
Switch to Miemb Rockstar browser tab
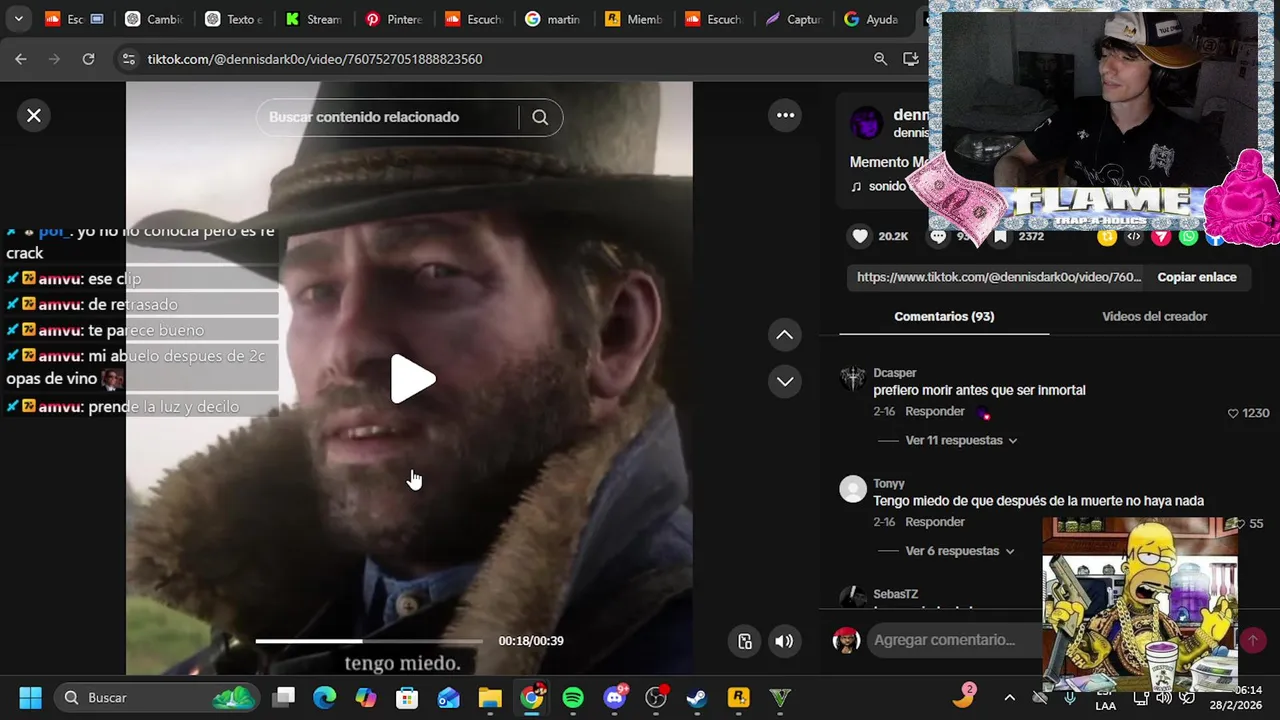[x=633, y=19]
